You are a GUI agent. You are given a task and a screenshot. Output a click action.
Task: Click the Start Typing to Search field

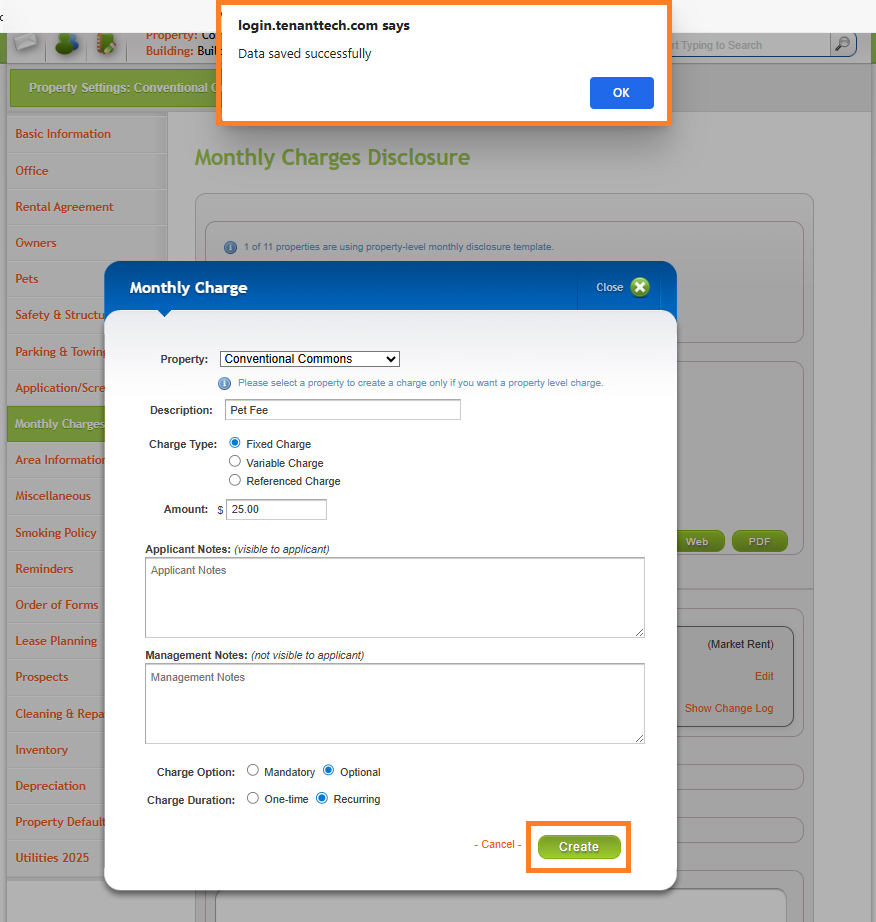(750, 45)
